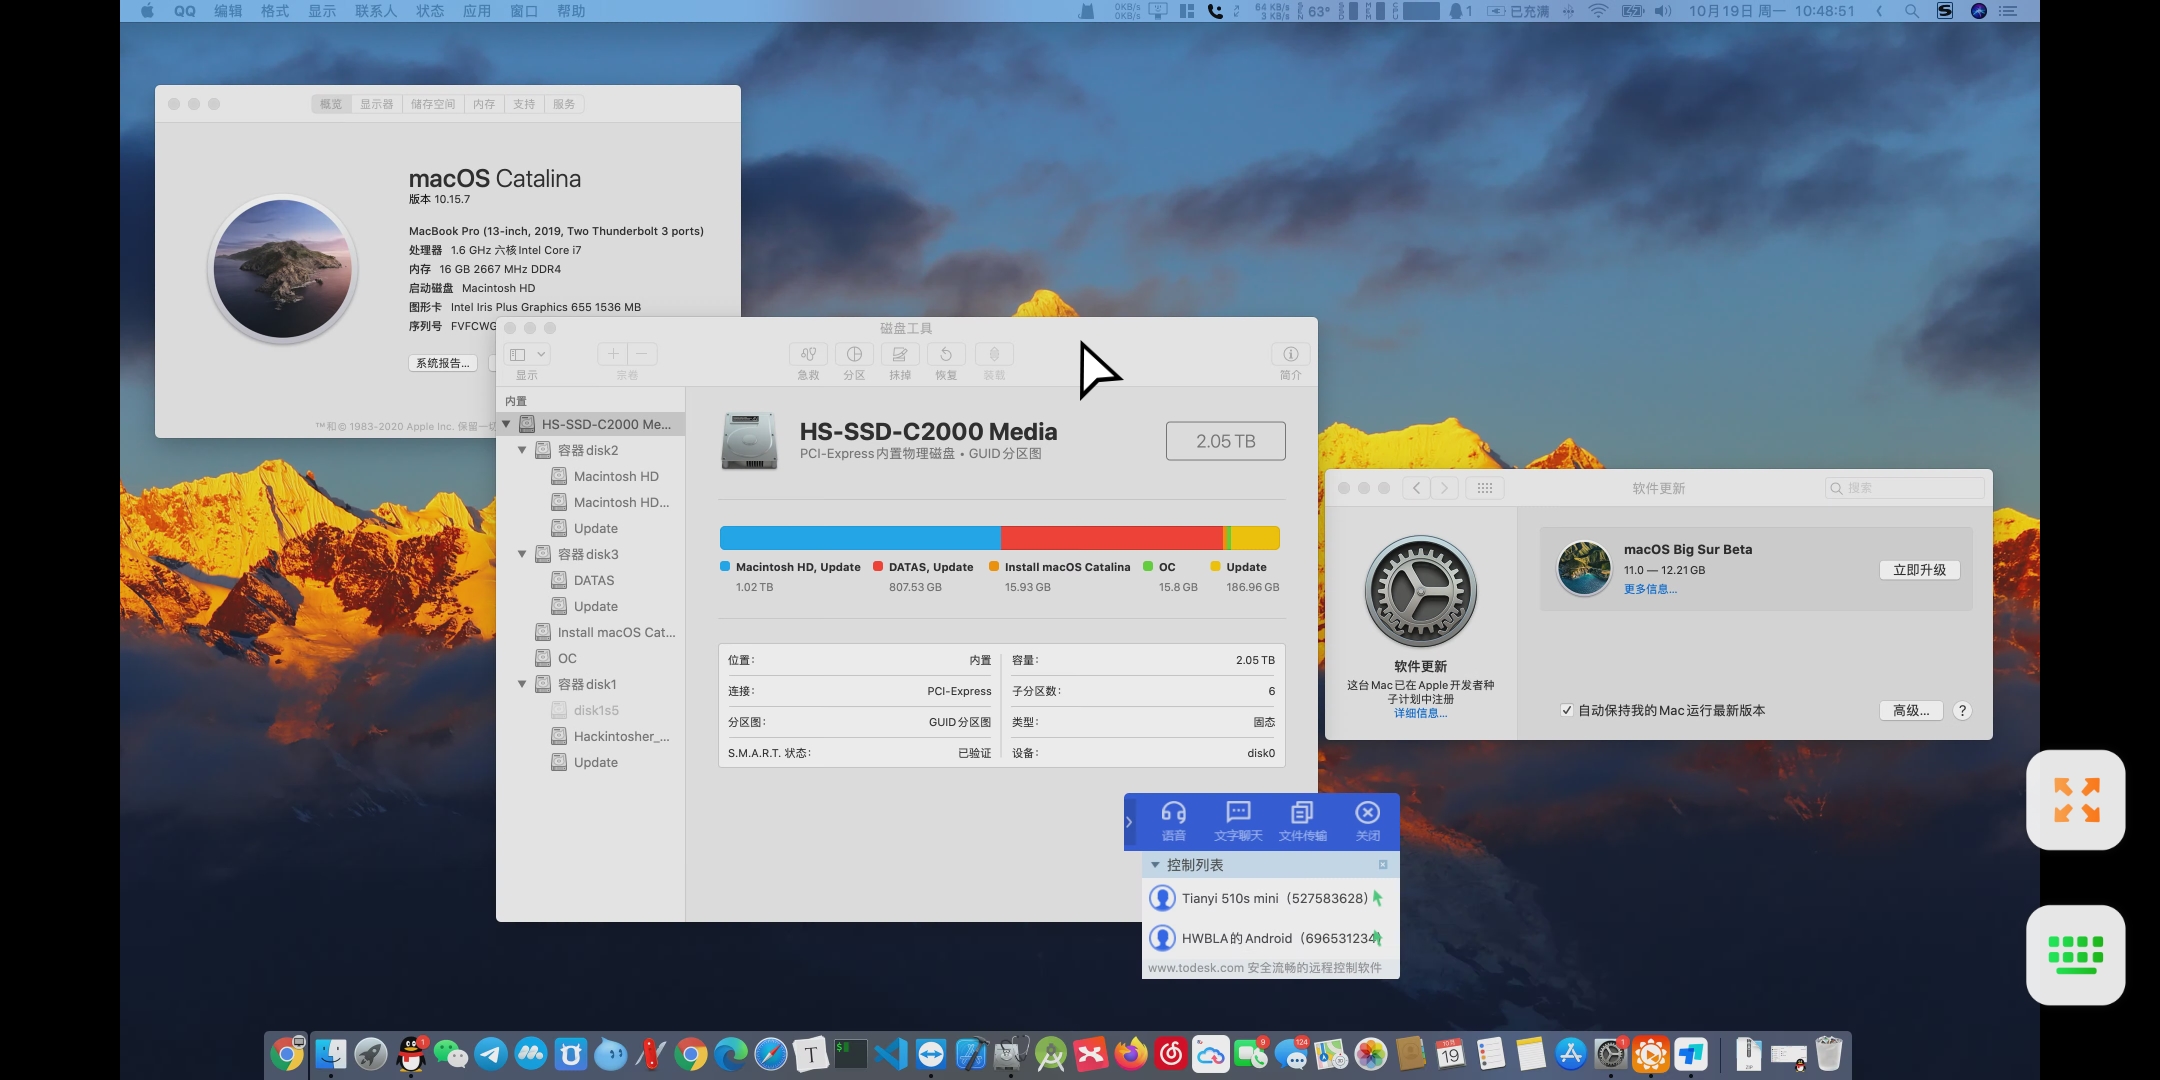Screen dimensions: 2160x1080
Task: Click the help question mark in Software Update
Action: [1962, 710]
